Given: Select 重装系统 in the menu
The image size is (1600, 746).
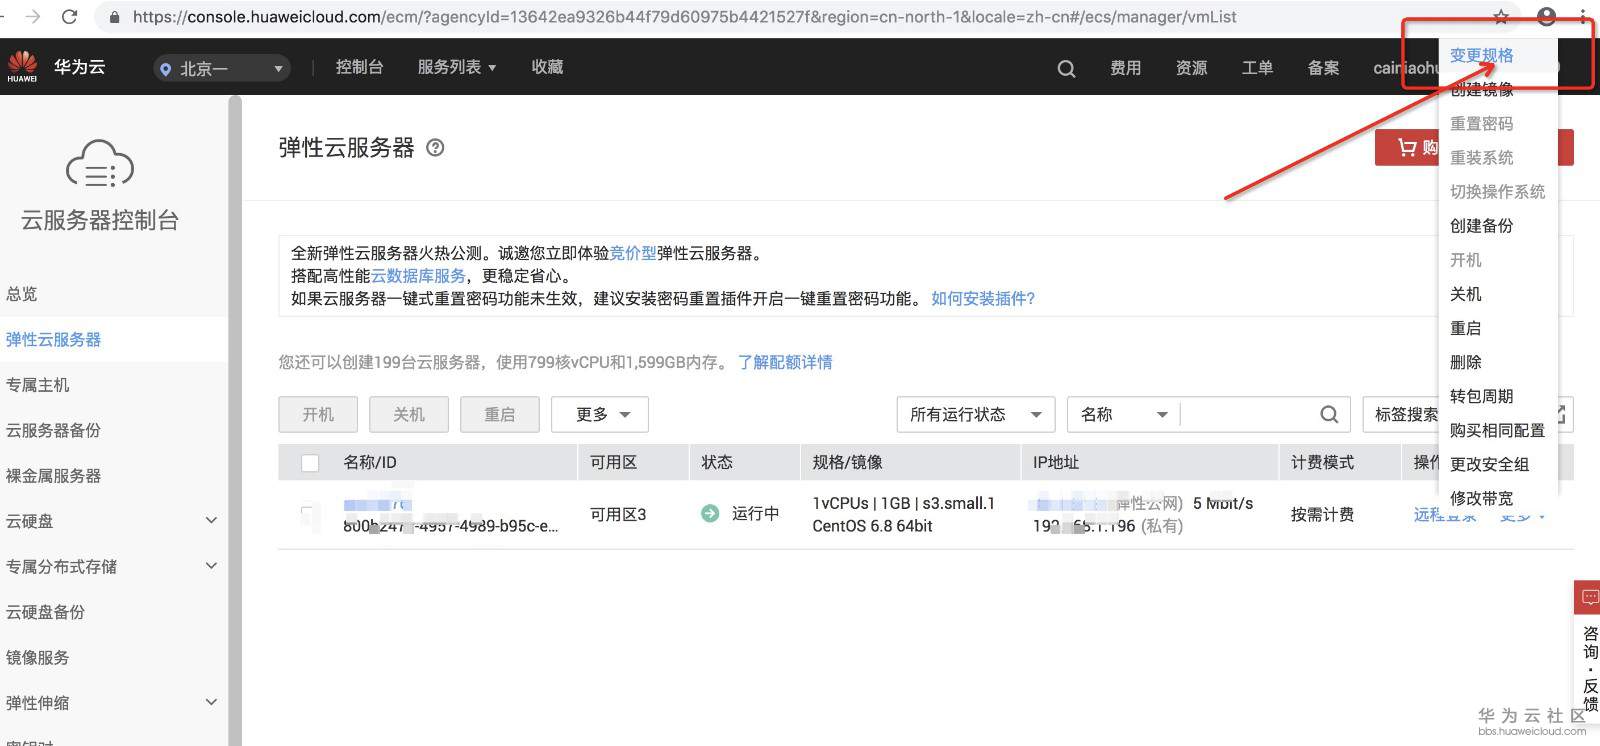Looking at the screenshot, I should (1481, 158).
